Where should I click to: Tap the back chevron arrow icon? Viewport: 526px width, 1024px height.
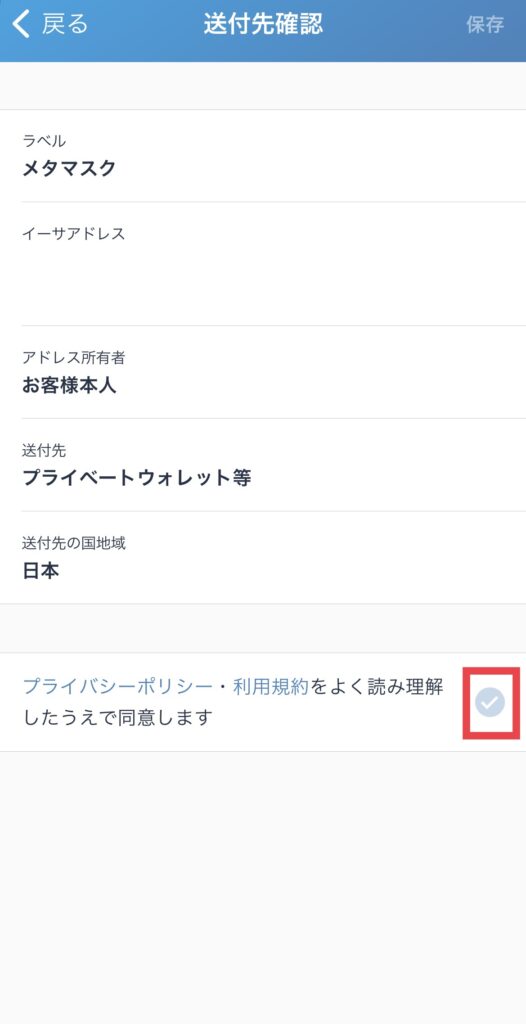point(21,24)
